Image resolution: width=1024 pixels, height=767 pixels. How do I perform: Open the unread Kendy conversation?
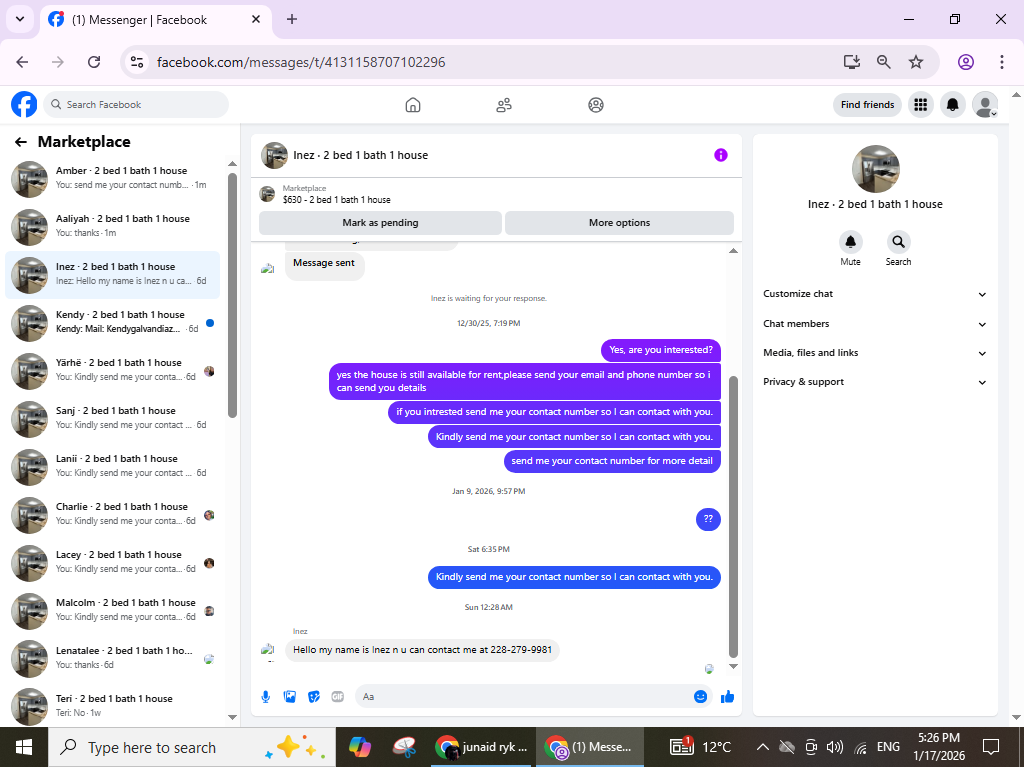click(x=112, y=322)
